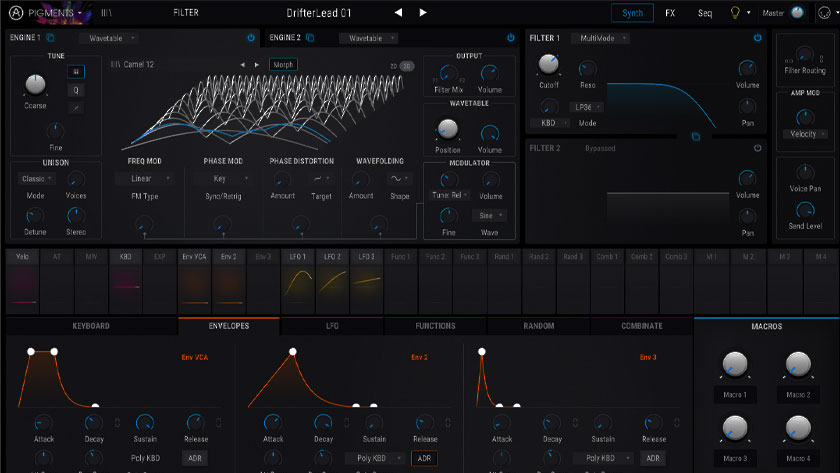Toggle the Engine 1 power button
Screen dimensions: 840x473
click(x=251, y=38)
